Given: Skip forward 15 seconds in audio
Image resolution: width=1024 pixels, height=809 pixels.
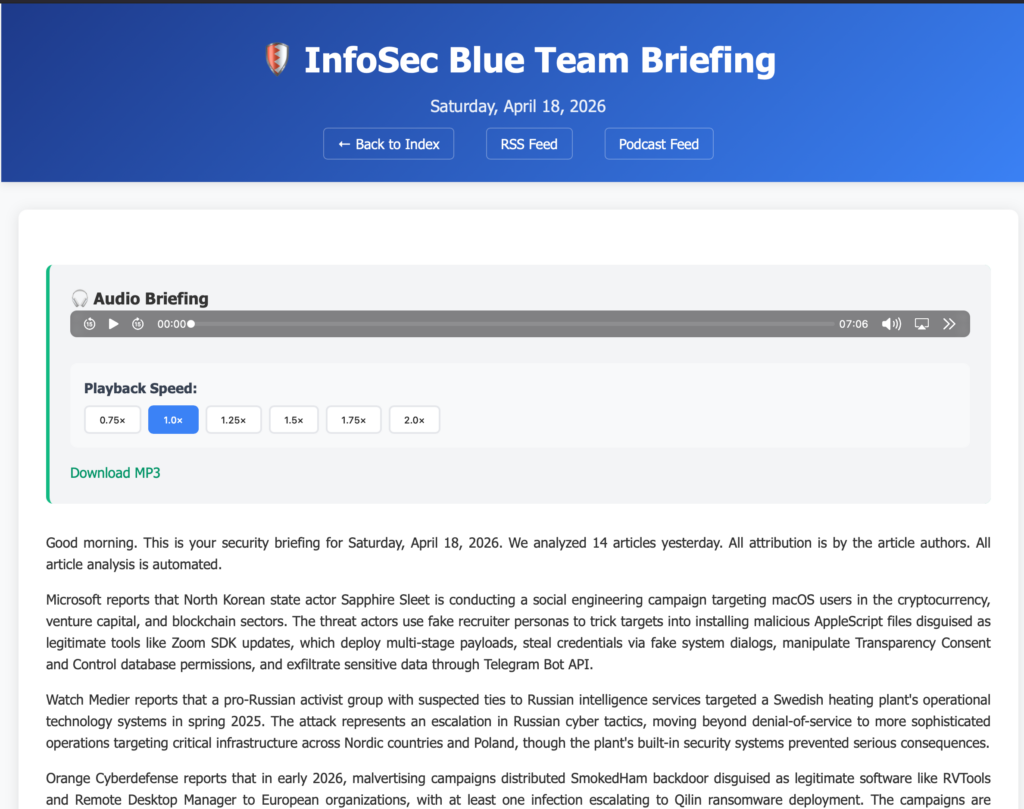Looking at the screenshot, I should (x=138, y=324).
